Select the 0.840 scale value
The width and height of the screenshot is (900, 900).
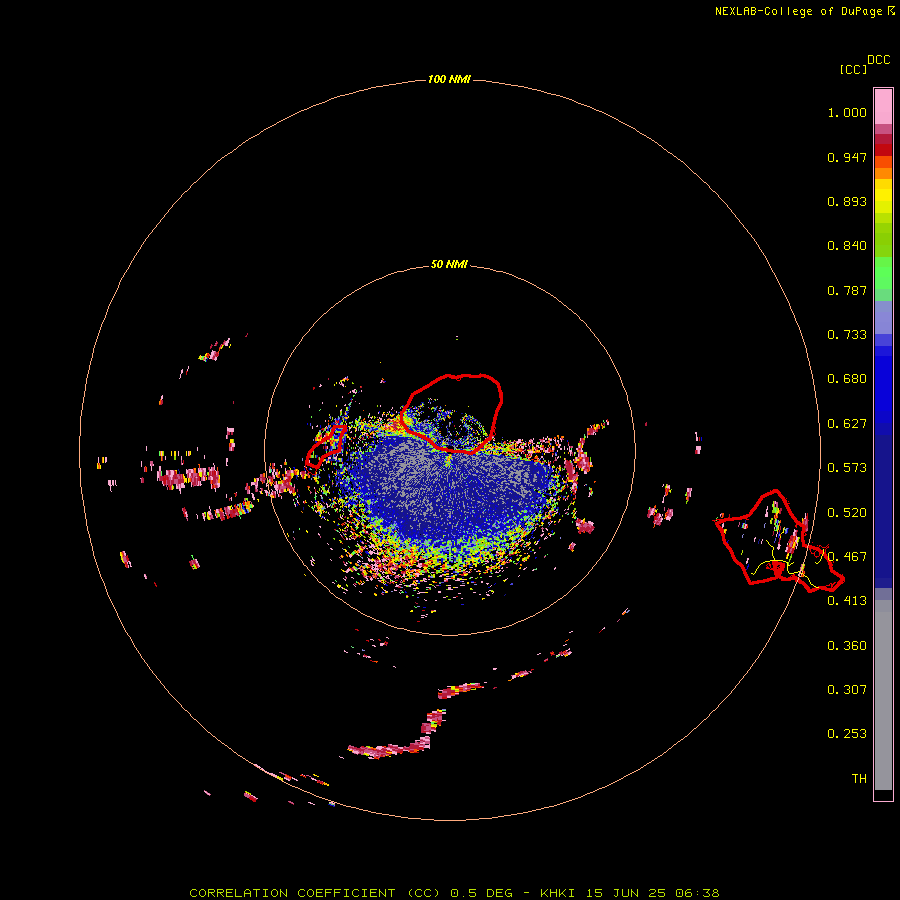tap(847, 246)
